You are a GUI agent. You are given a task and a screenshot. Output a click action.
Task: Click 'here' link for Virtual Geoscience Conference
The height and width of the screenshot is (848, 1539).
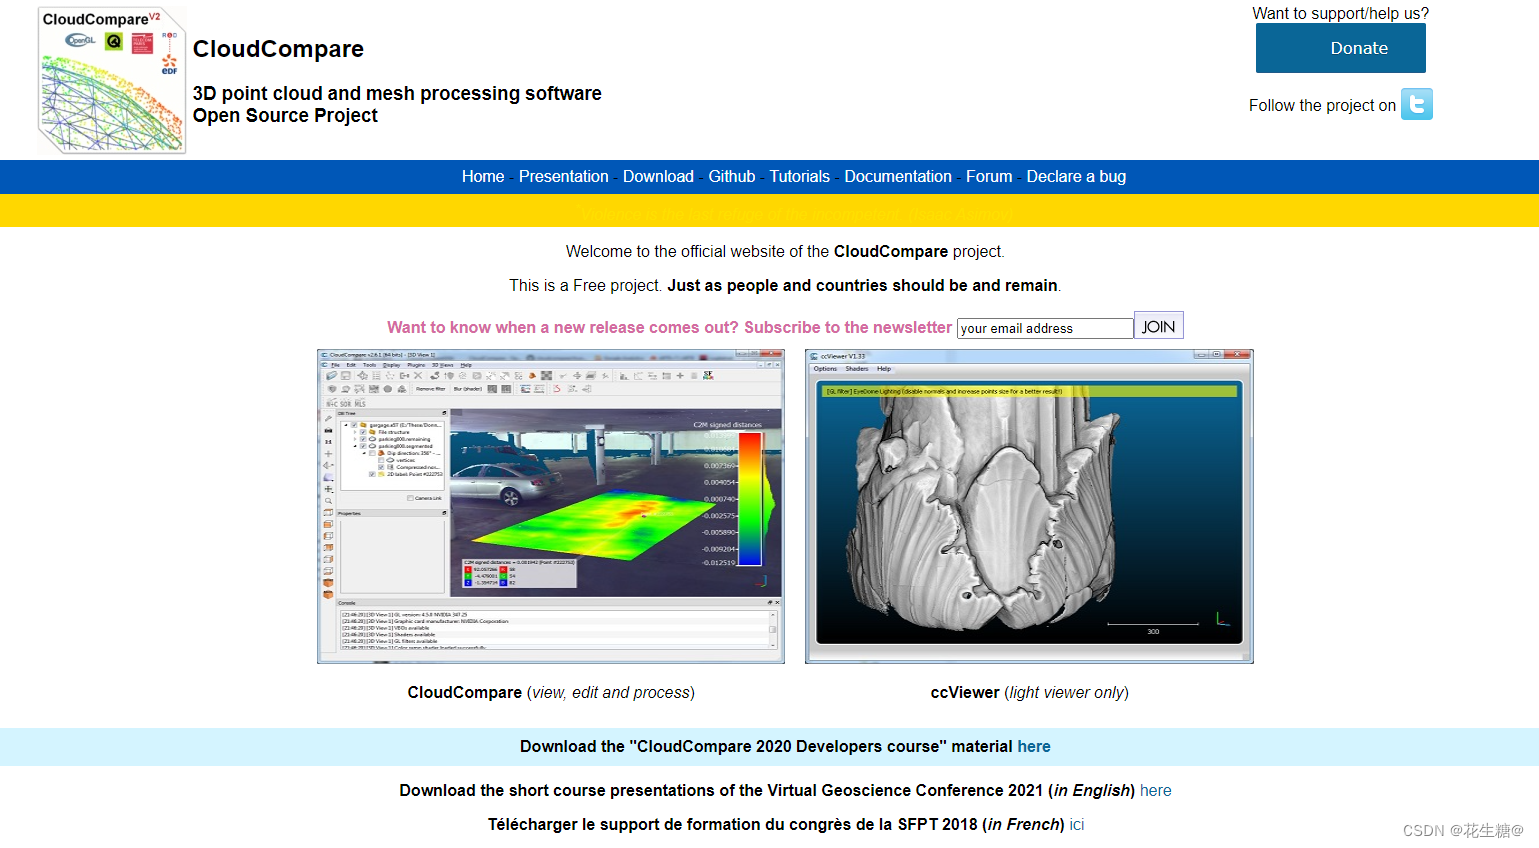click(1156, 790)
